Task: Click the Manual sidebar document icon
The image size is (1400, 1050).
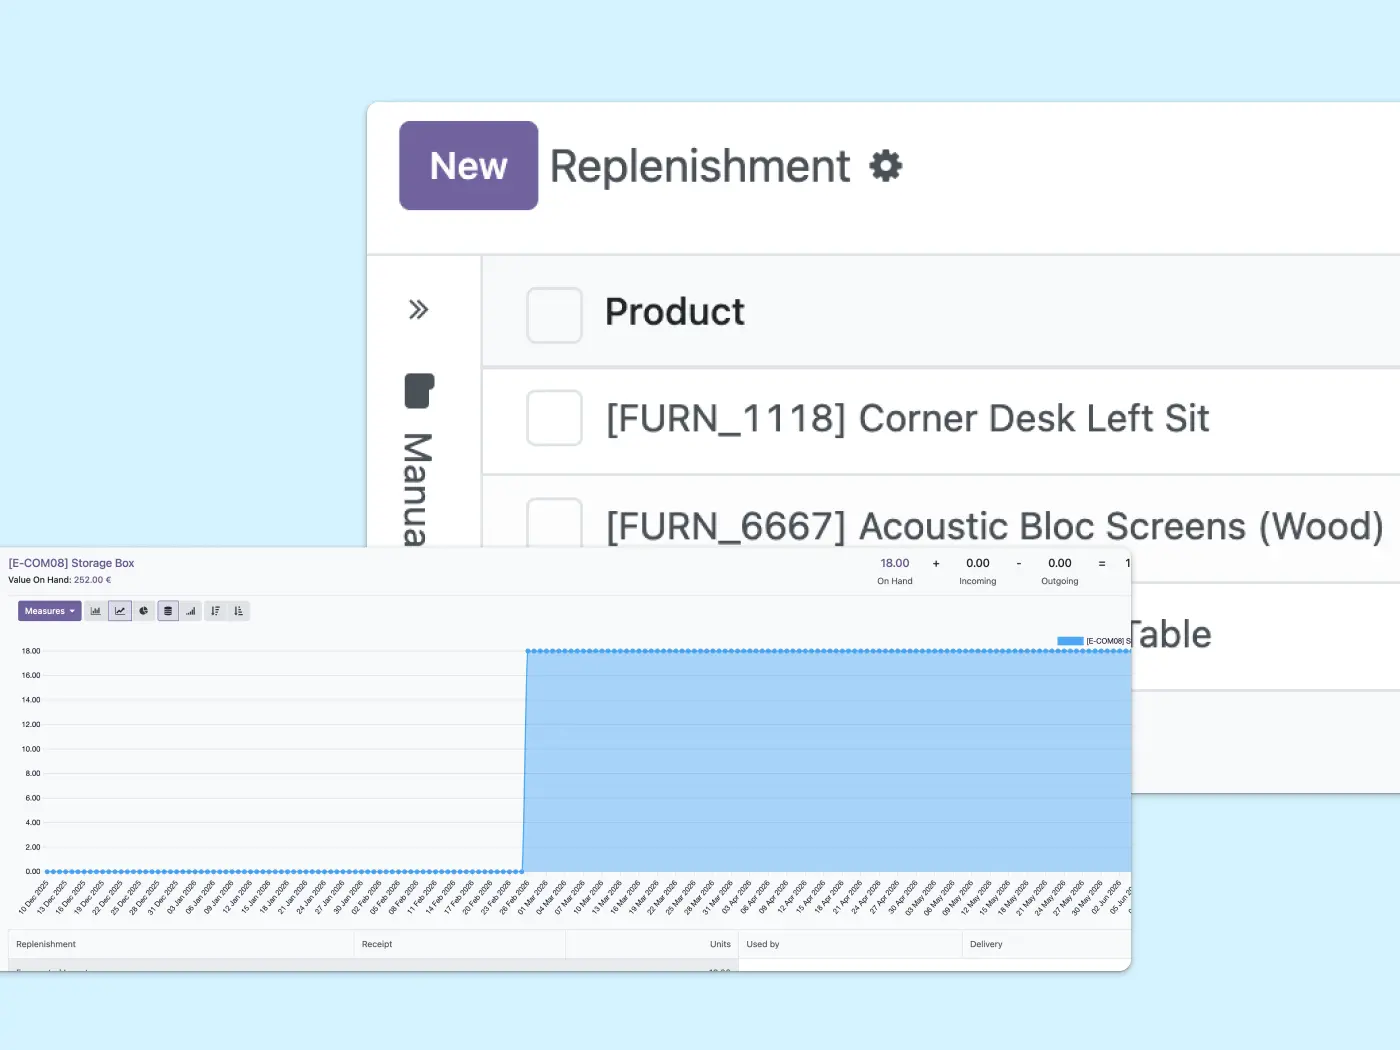Action: (x=419, y=391)
